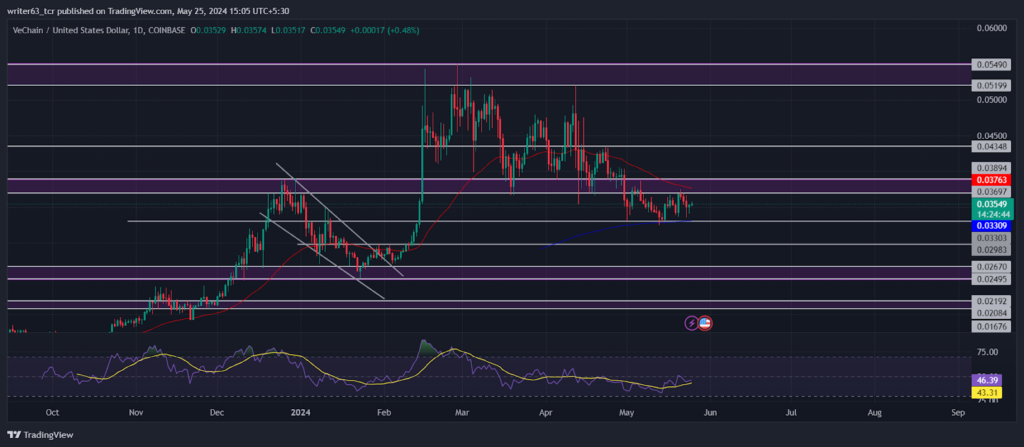Select the Nov label on the date axis
Image resolution: width=1024 pixels, height=447 pixels.
point(135,413)
